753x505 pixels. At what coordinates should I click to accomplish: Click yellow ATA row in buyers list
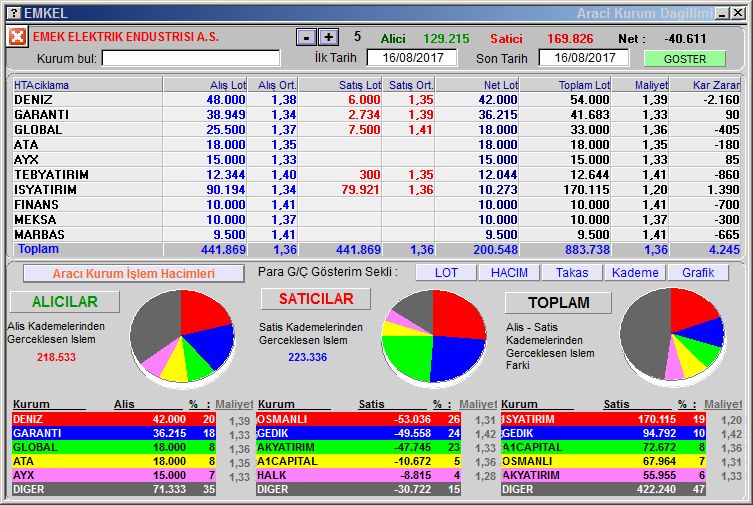click(114, 461)
